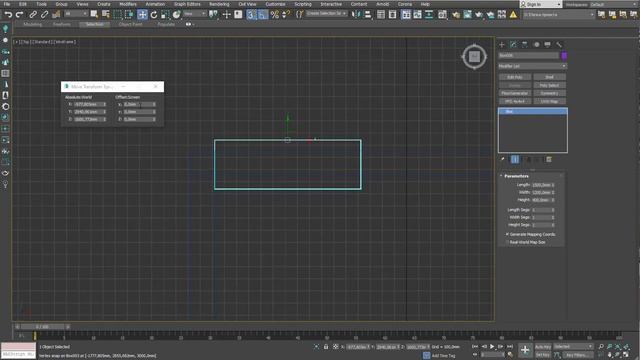Toggle the Angle Snap button

(x=262, y=15)
